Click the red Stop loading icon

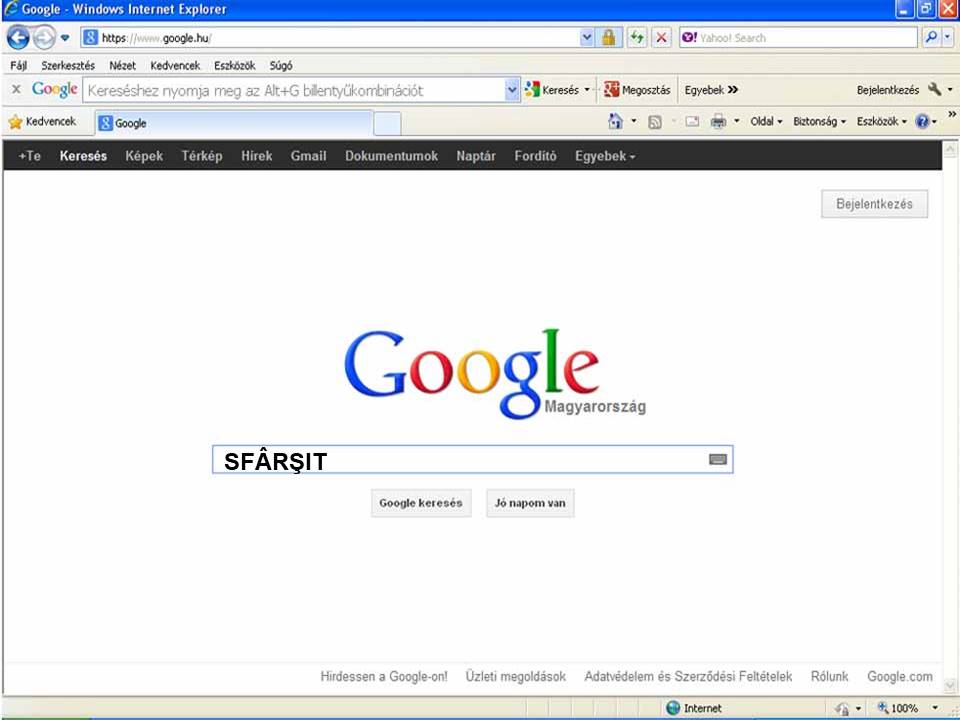point(661,38)
